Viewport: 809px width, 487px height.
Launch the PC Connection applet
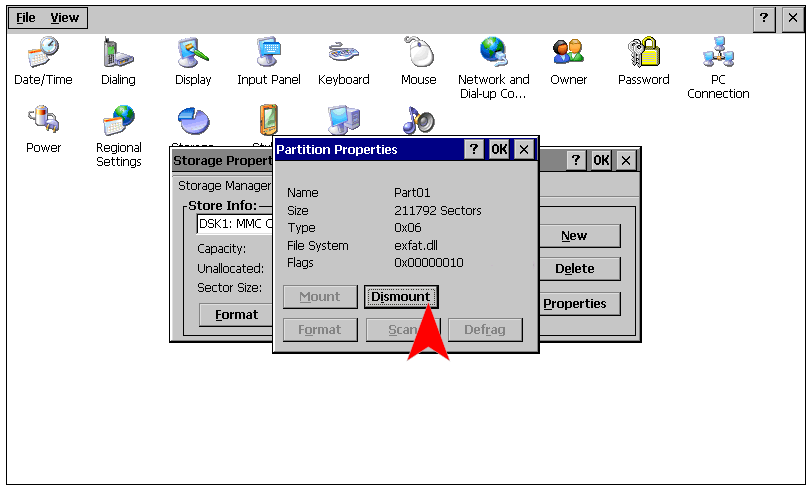tap(718, 52)
